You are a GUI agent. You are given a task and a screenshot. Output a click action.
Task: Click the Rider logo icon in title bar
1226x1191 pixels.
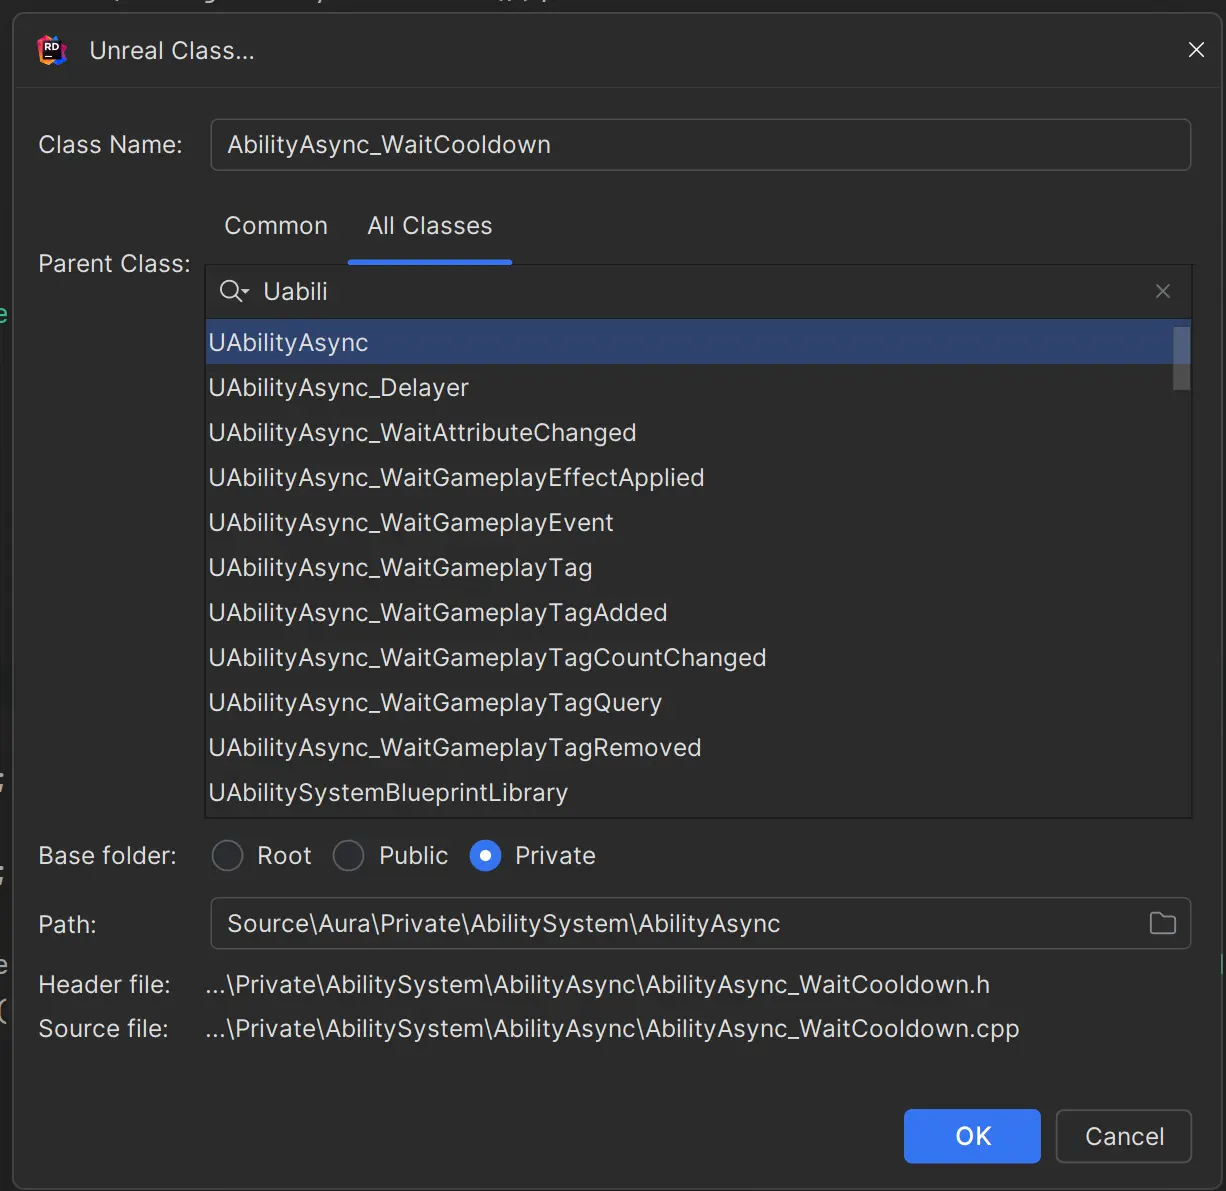click(x=52, y=50)
